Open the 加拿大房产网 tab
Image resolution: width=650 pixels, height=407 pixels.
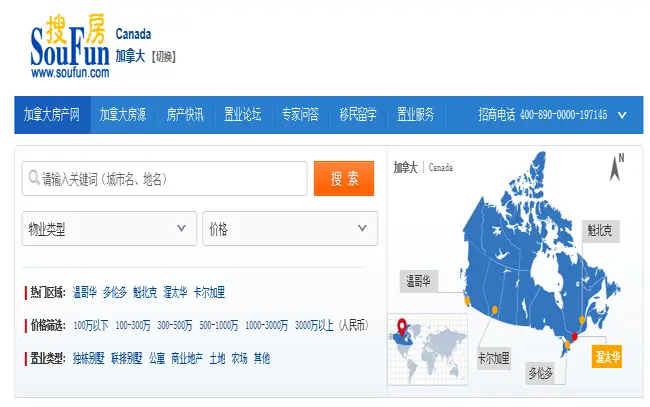[52, 115]
